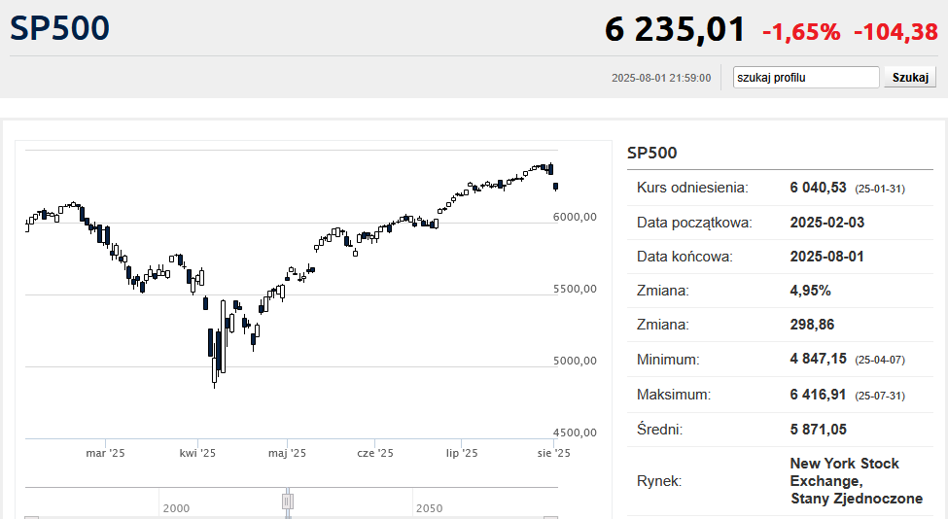Click the SP500 heading above stats table
This screenshot has height=519, width=948.
tap(652, 153)
